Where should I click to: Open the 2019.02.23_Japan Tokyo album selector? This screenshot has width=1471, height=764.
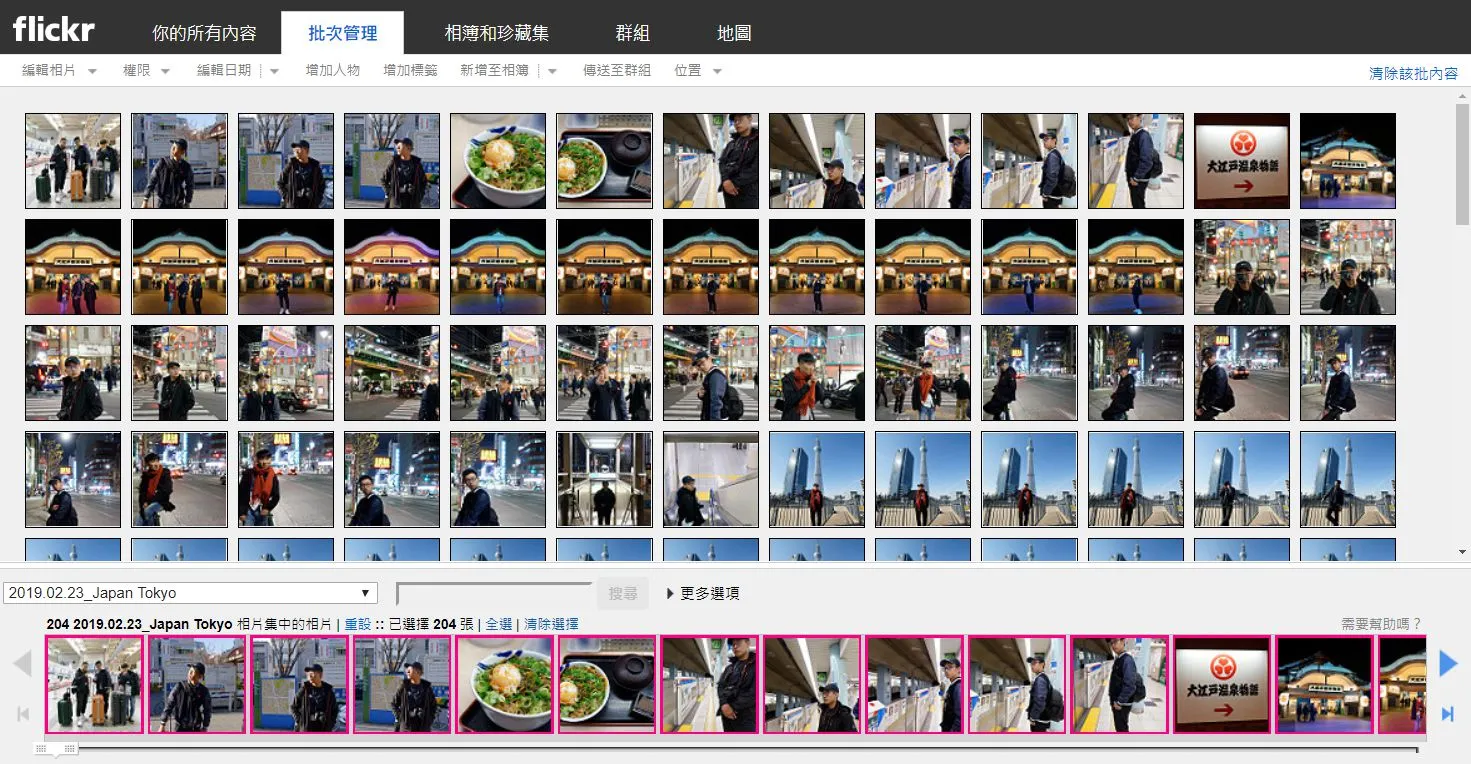tap(191, 593)
